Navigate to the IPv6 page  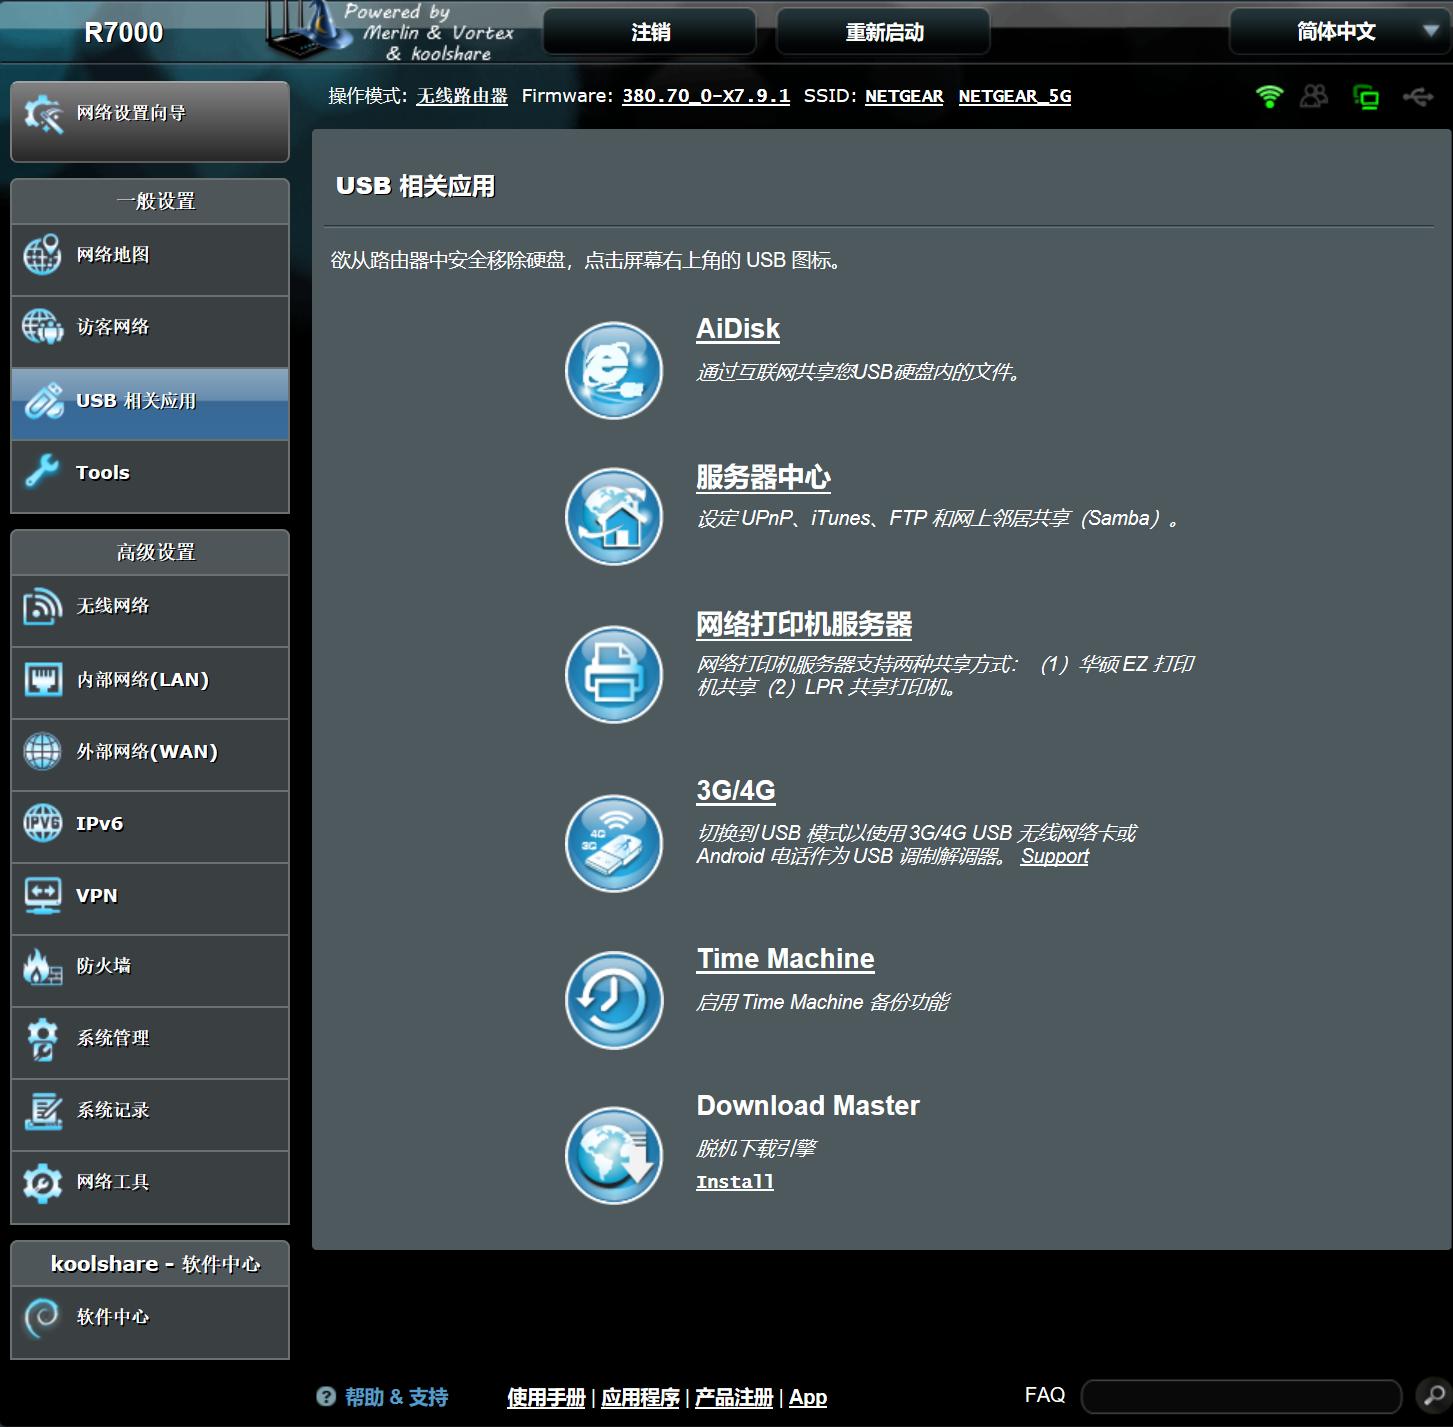[x=150, y=827]
